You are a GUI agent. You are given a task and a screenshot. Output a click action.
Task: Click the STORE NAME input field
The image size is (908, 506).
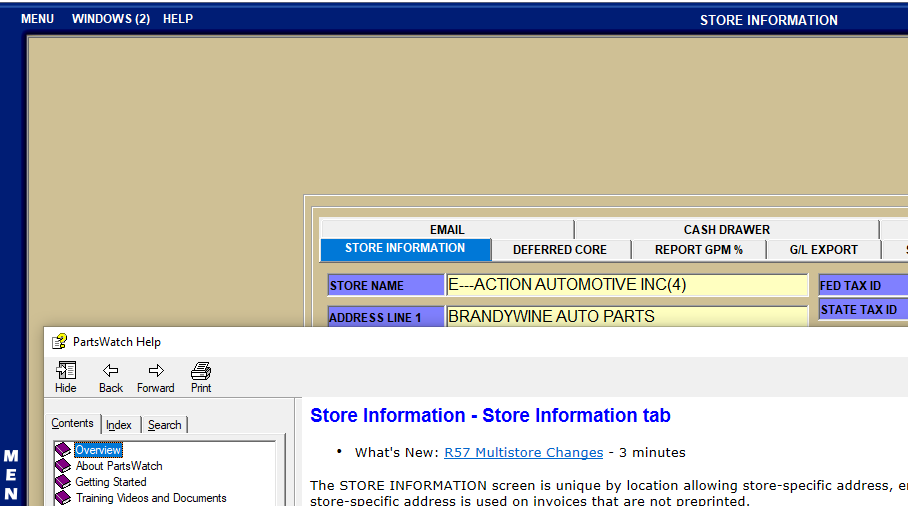627,285
